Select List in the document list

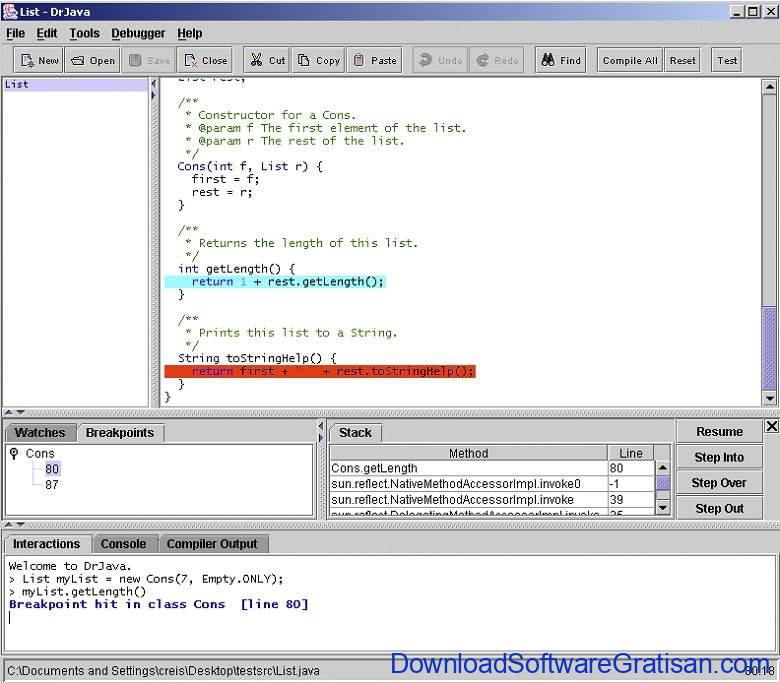pyautogui.click(x=76, y=85)
